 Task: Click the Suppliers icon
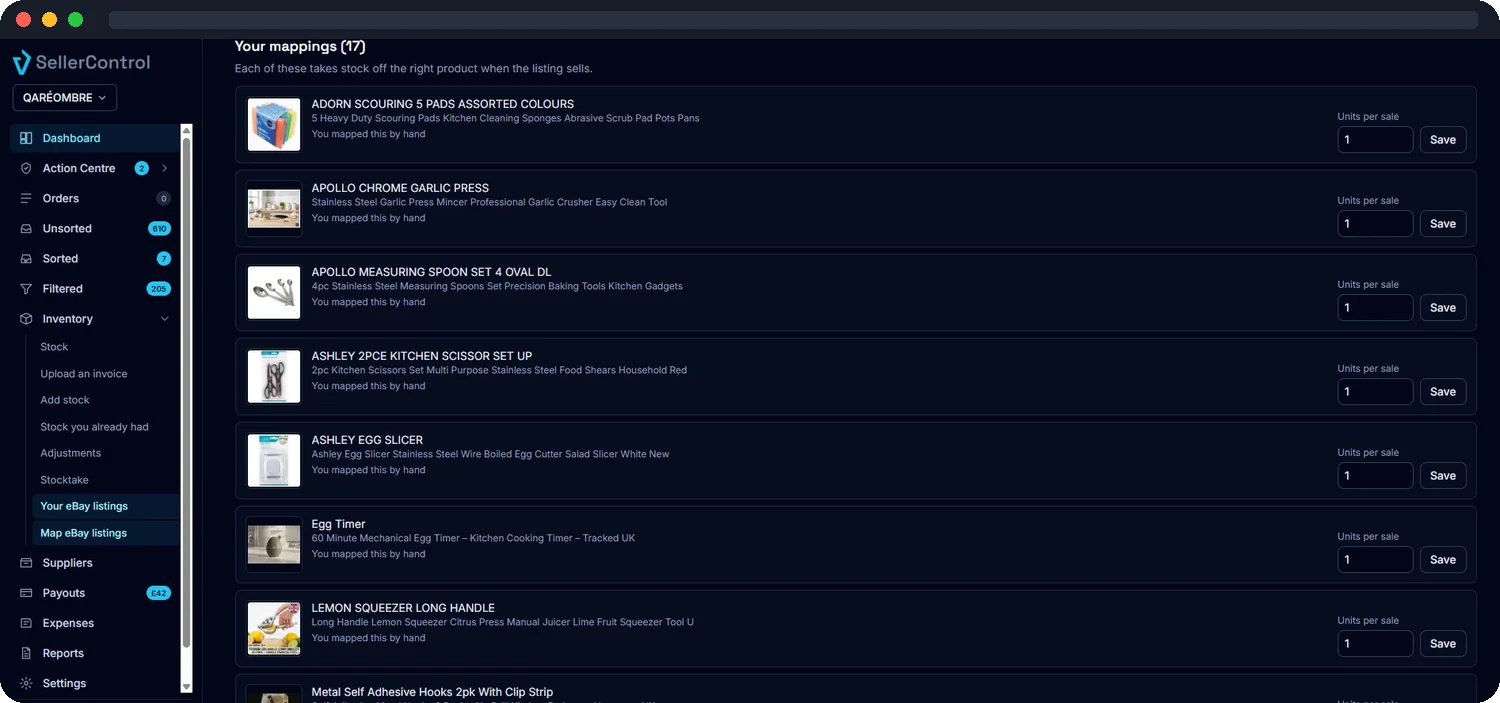coord(26,563)
